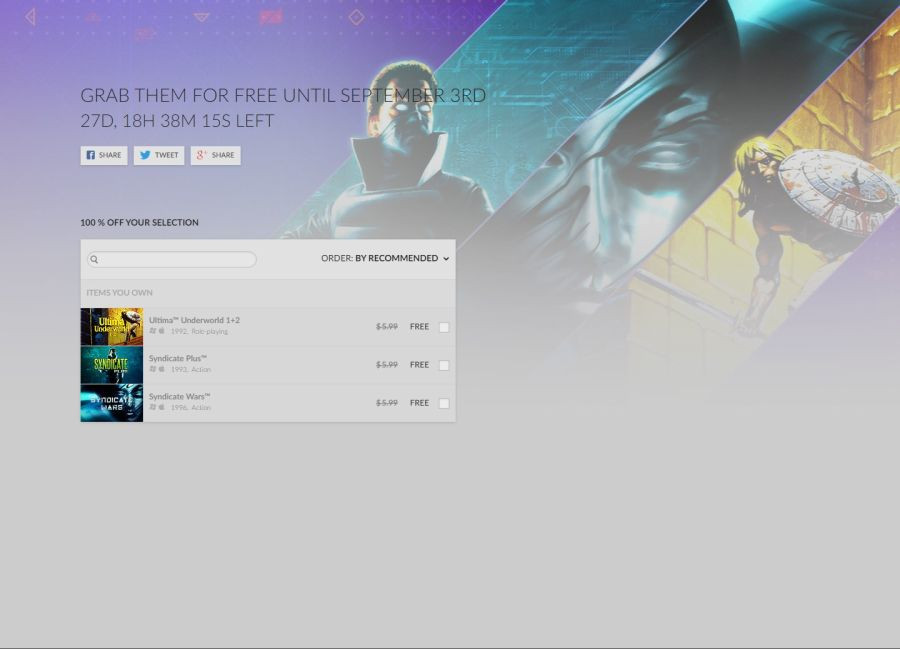The width and height of the screenshot is (900, 649).
Task: Open the Ultima™ Underworld 1+2 title
Action: pos(194,320)
